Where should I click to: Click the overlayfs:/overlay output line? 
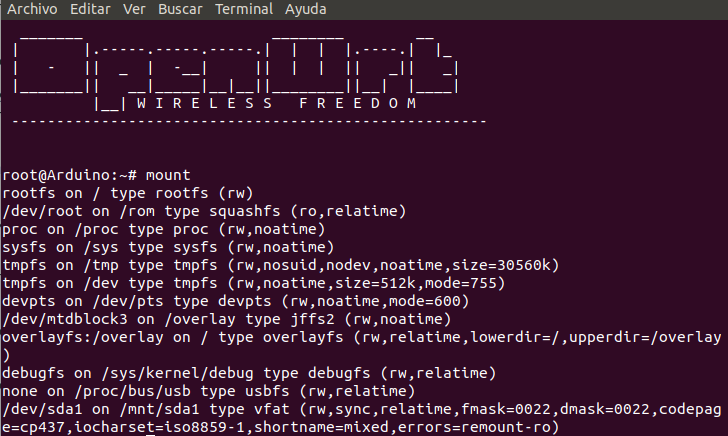click(x=360, y=336)
